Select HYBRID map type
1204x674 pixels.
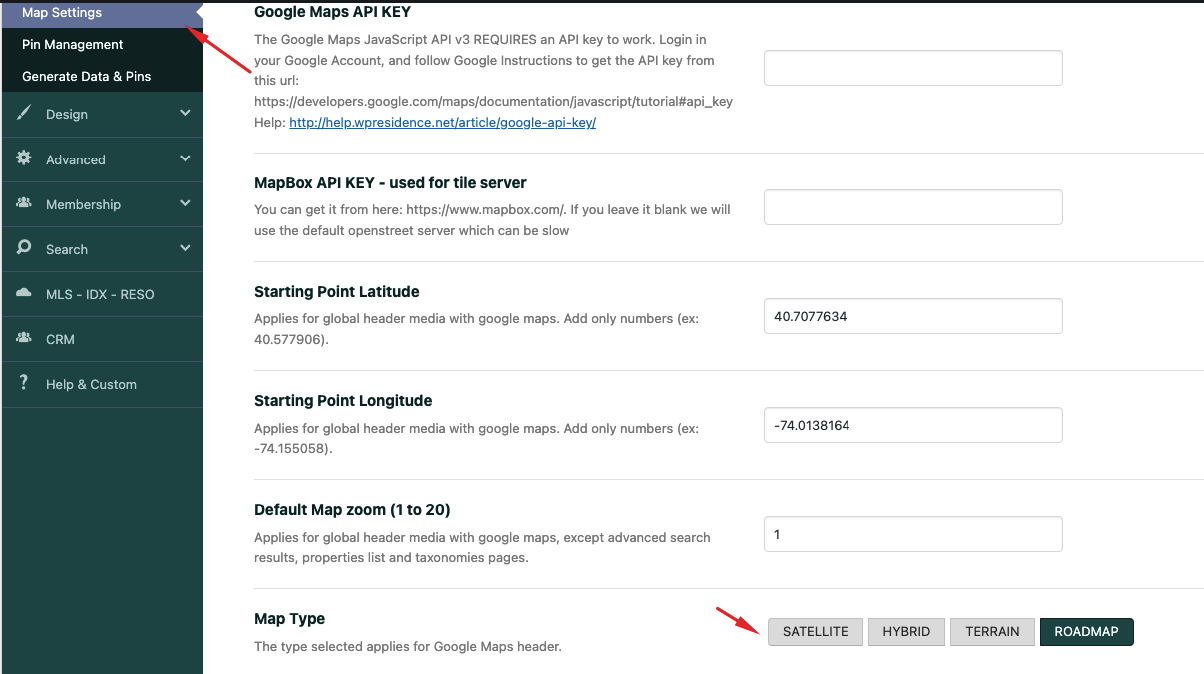coord(906,631)
